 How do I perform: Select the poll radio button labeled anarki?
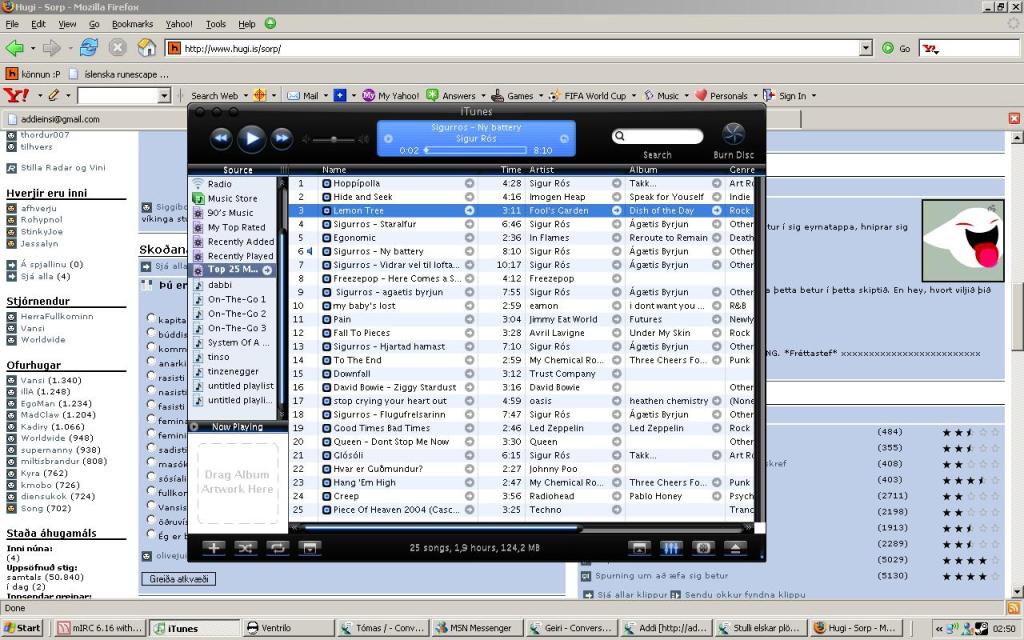(151, 362)
